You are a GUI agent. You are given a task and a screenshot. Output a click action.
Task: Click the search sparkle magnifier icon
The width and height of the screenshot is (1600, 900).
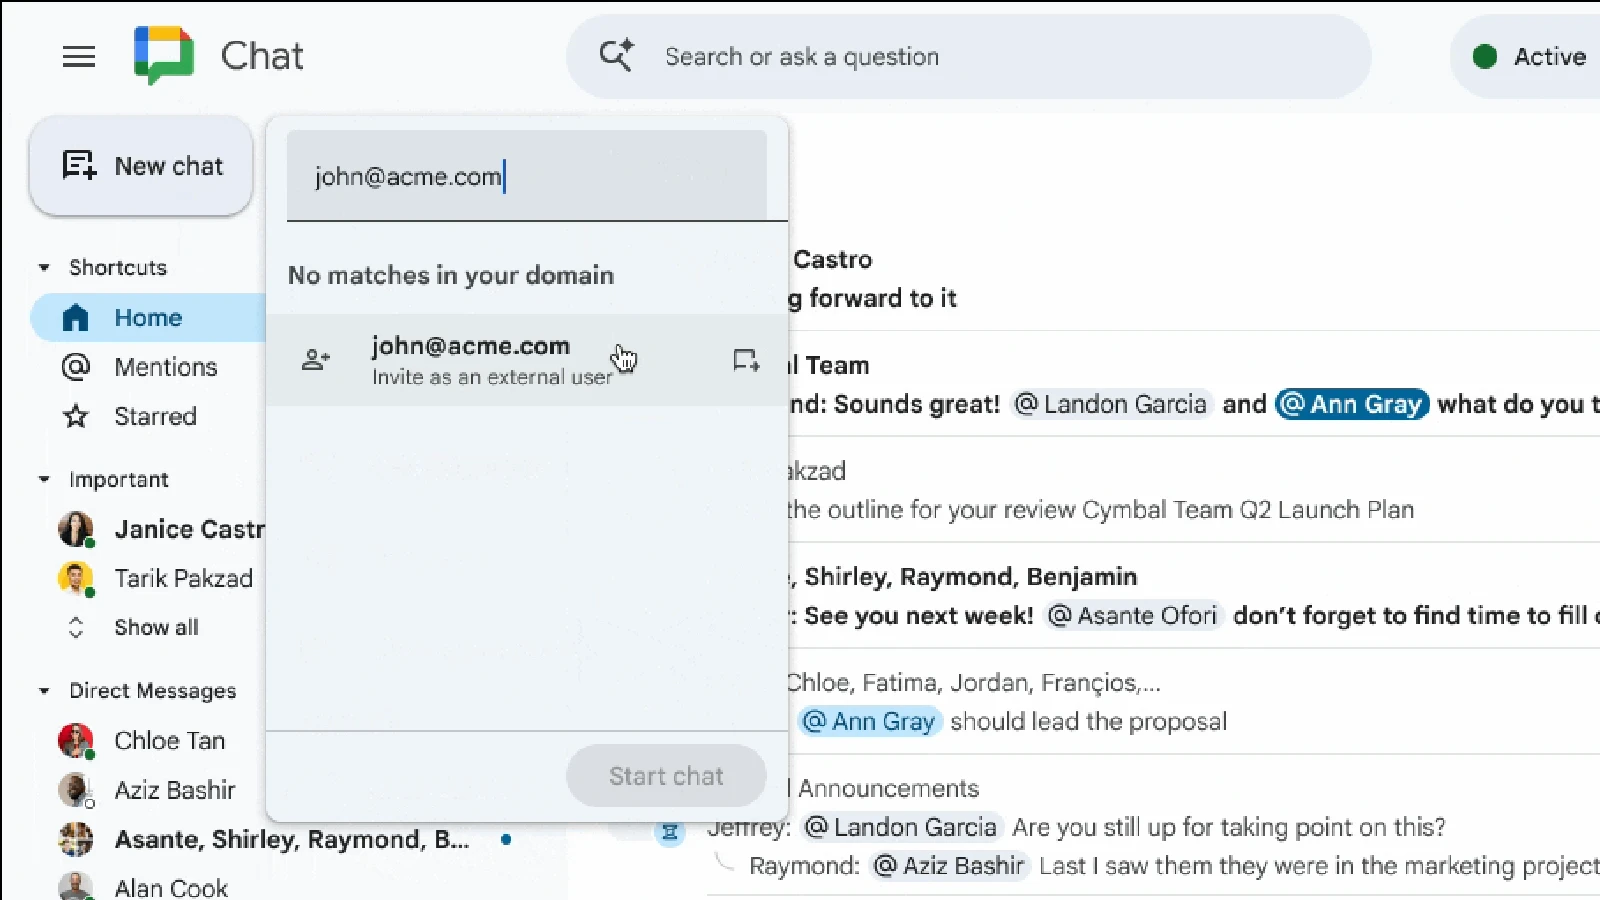[616, 56]
